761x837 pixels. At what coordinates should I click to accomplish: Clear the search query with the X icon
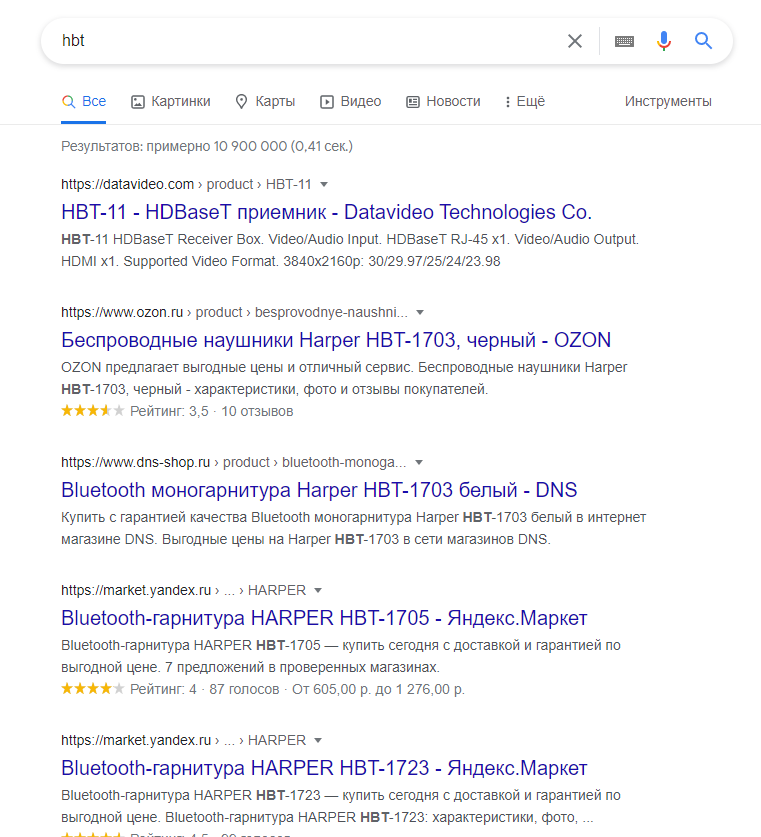click(575, 41)
